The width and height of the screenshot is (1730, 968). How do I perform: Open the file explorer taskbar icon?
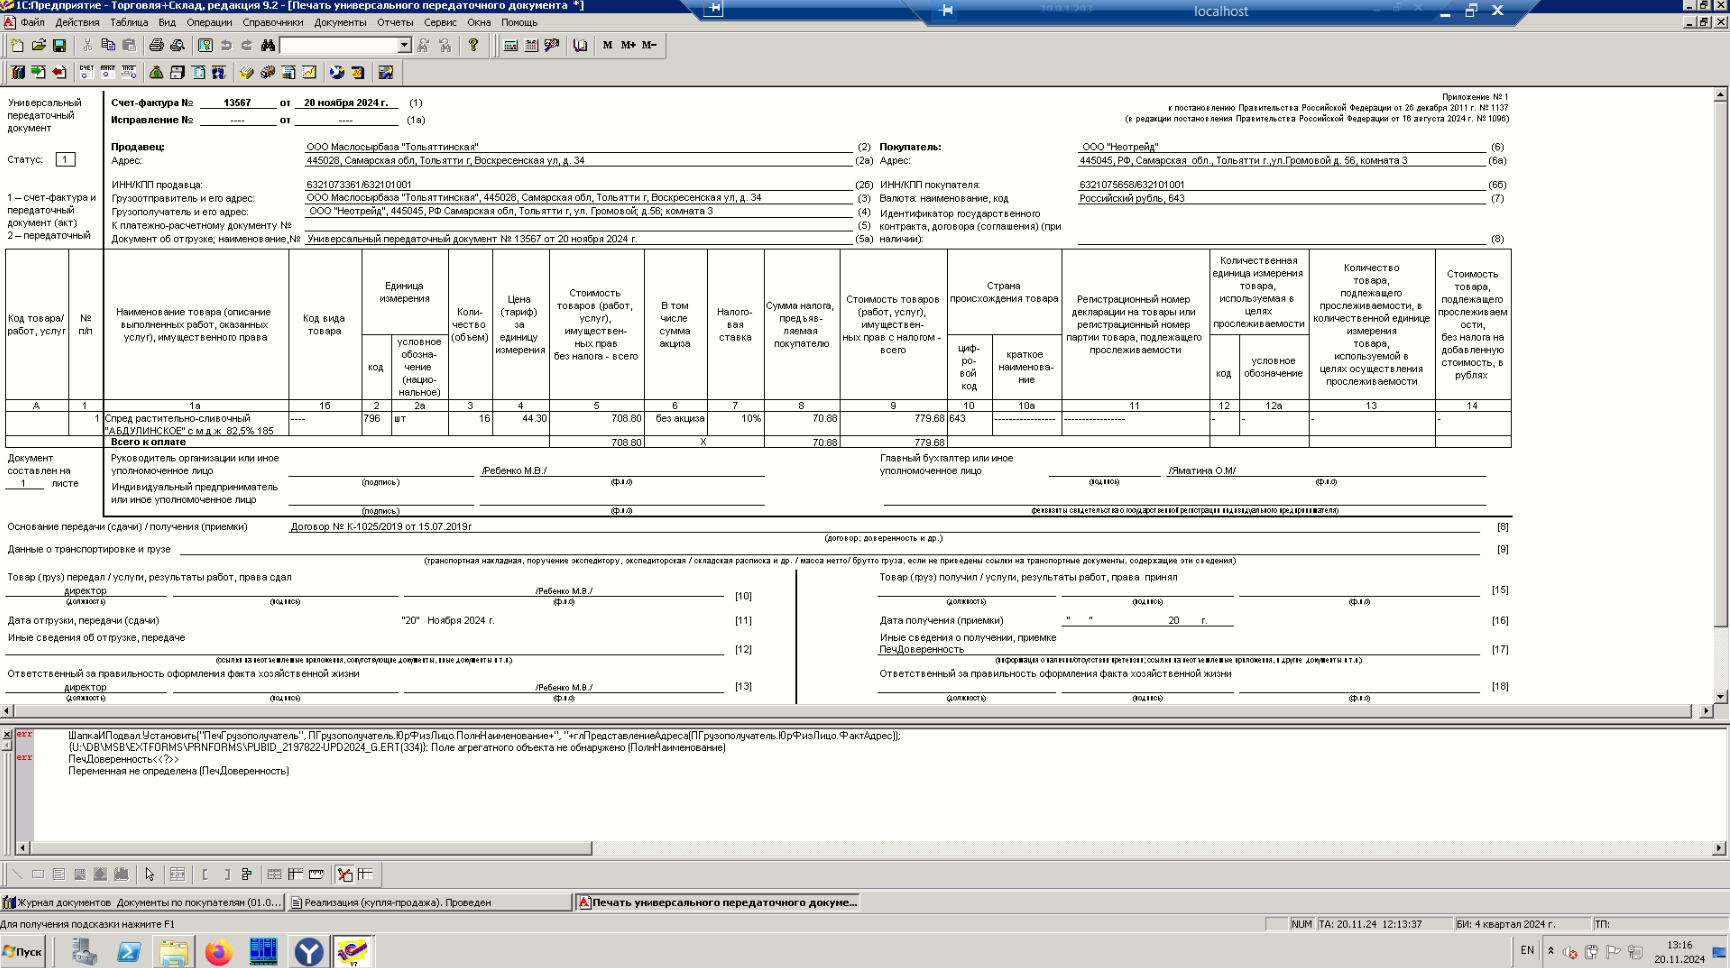[173, 952]
